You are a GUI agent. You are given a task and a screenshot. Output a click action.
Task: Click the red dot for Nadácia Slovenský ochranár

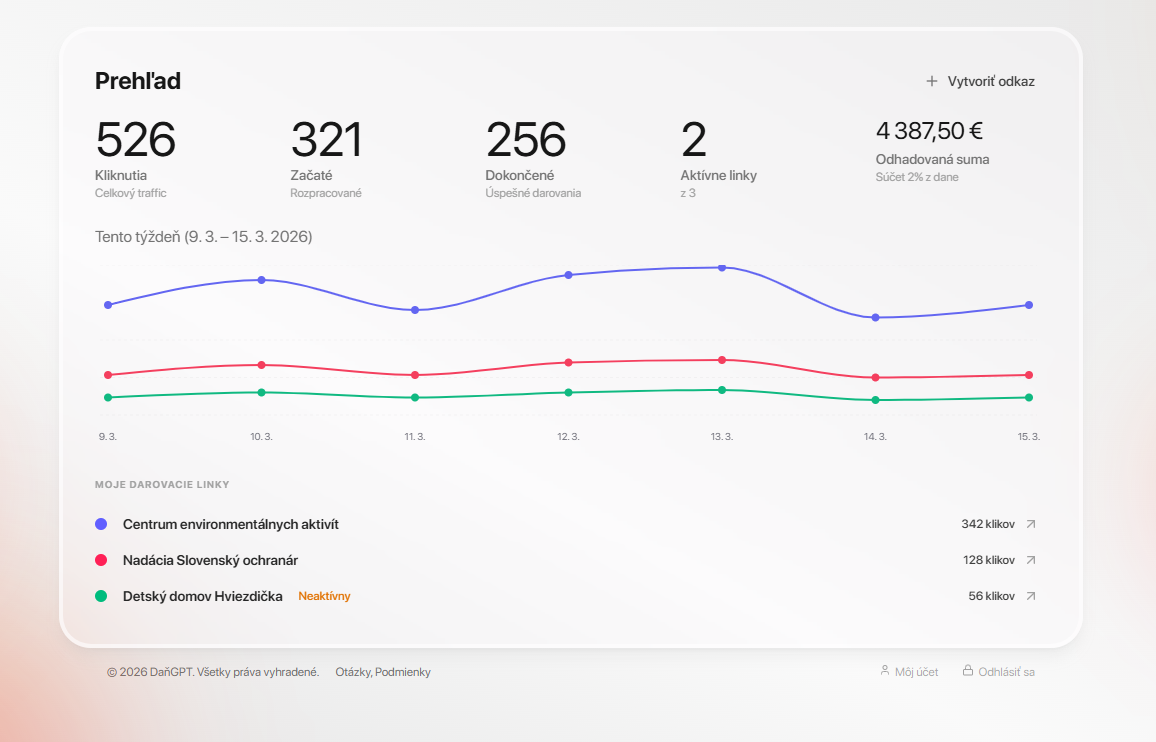click(101, 560)
